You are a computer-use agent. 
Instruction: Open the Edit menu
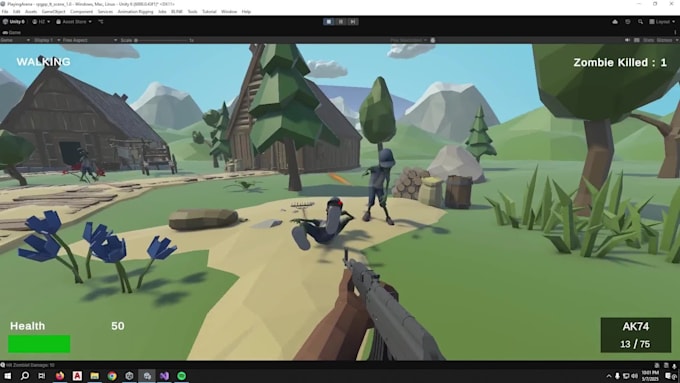coord(16,12)
